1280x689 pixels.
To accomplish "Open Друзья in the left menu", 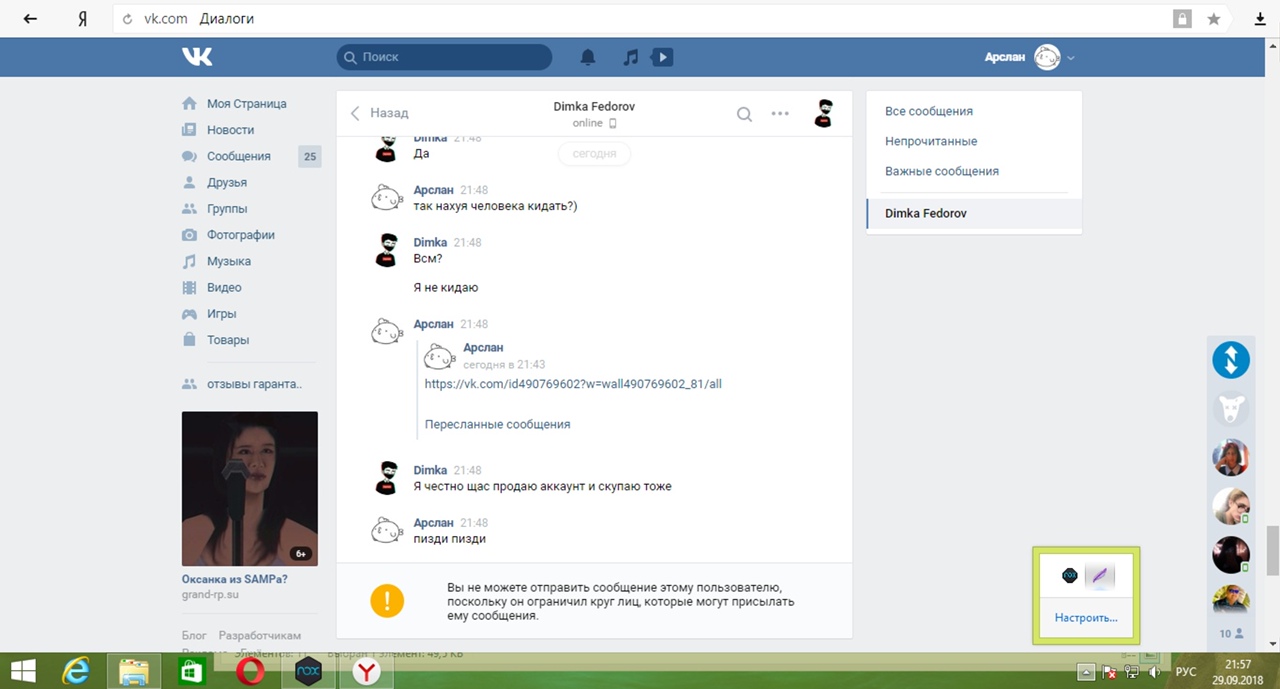I will tap(226, 182).
